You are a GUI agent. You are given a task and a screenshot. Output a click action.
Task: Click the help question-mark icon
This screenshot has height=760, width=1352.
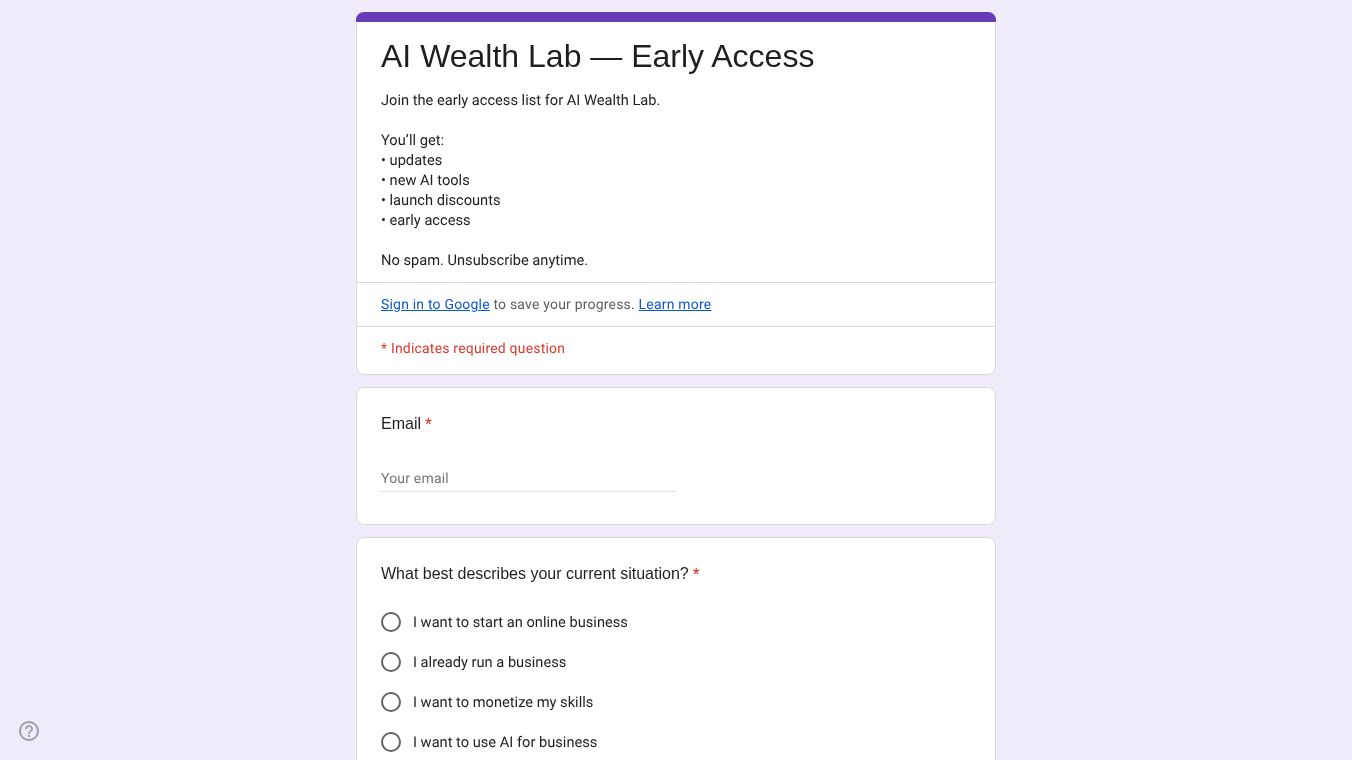pyautogui.click(x=29, y=731)
